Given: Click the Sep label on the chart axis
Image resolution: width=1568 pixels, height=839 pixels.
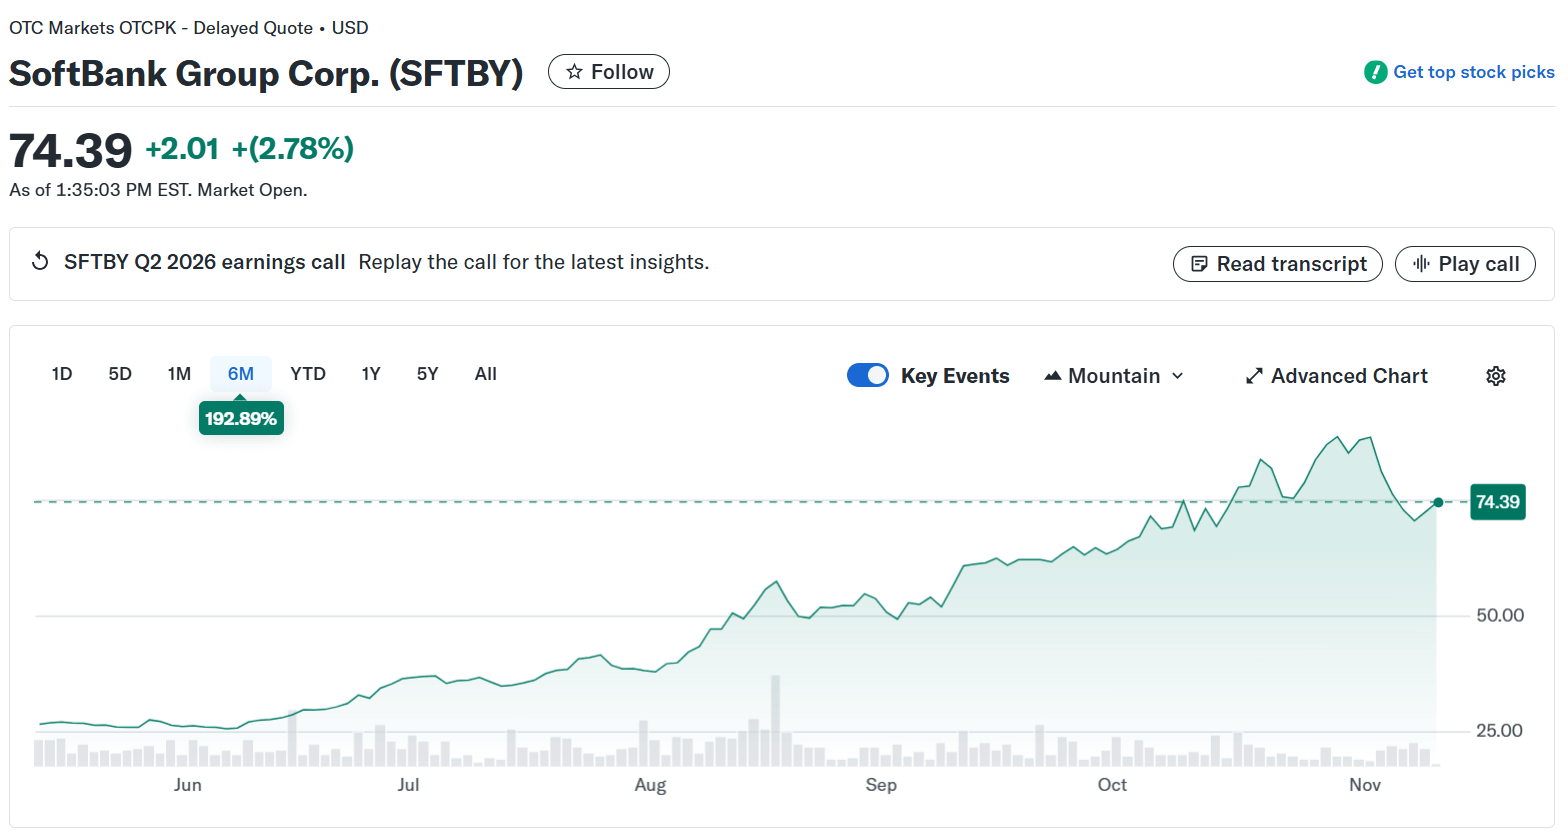Looking at the screenshot, I should coord(881,785).
